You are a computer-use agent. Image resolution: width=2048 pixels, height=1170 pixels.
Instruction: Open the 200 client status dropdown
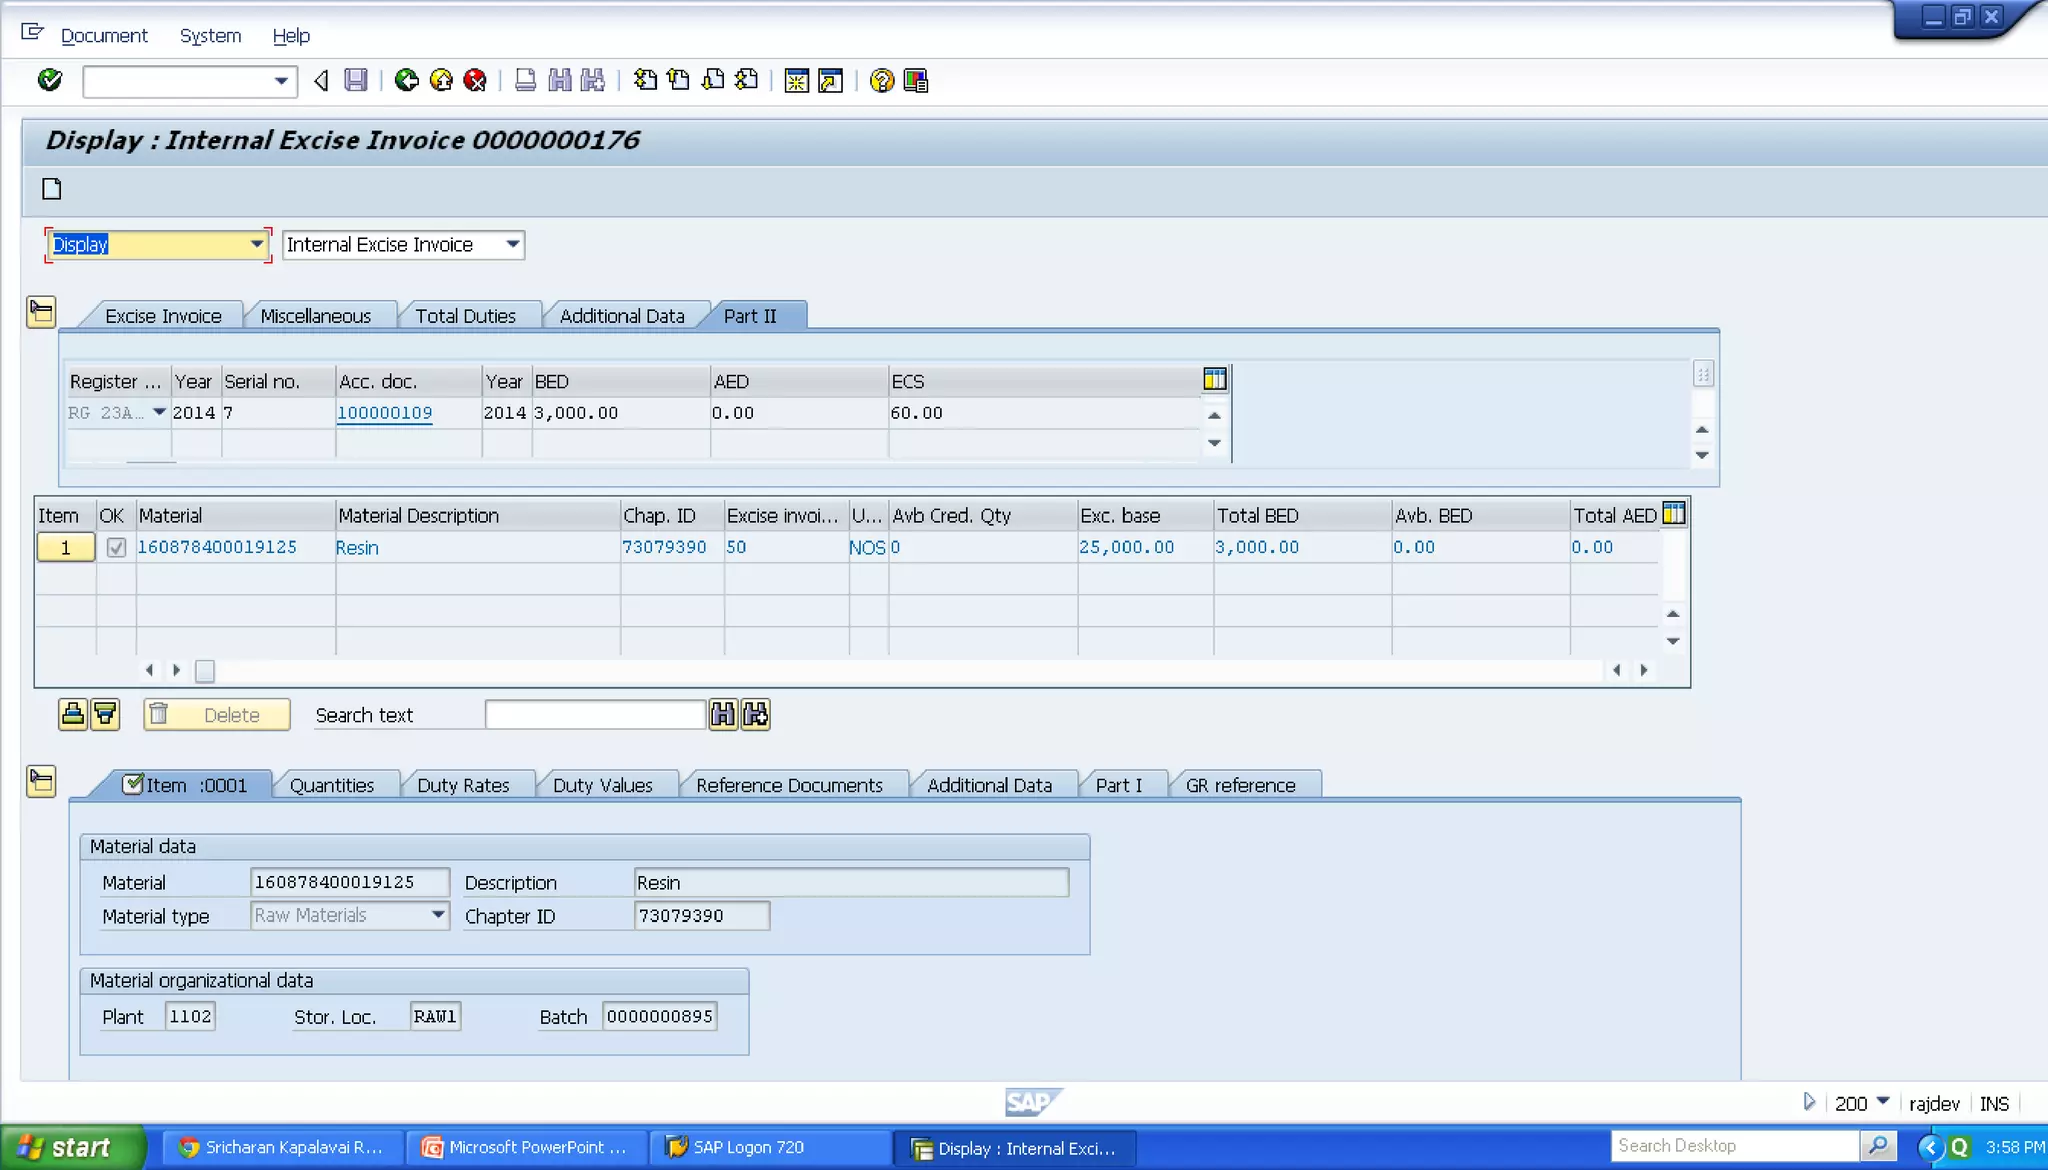pos(1883,1102)
